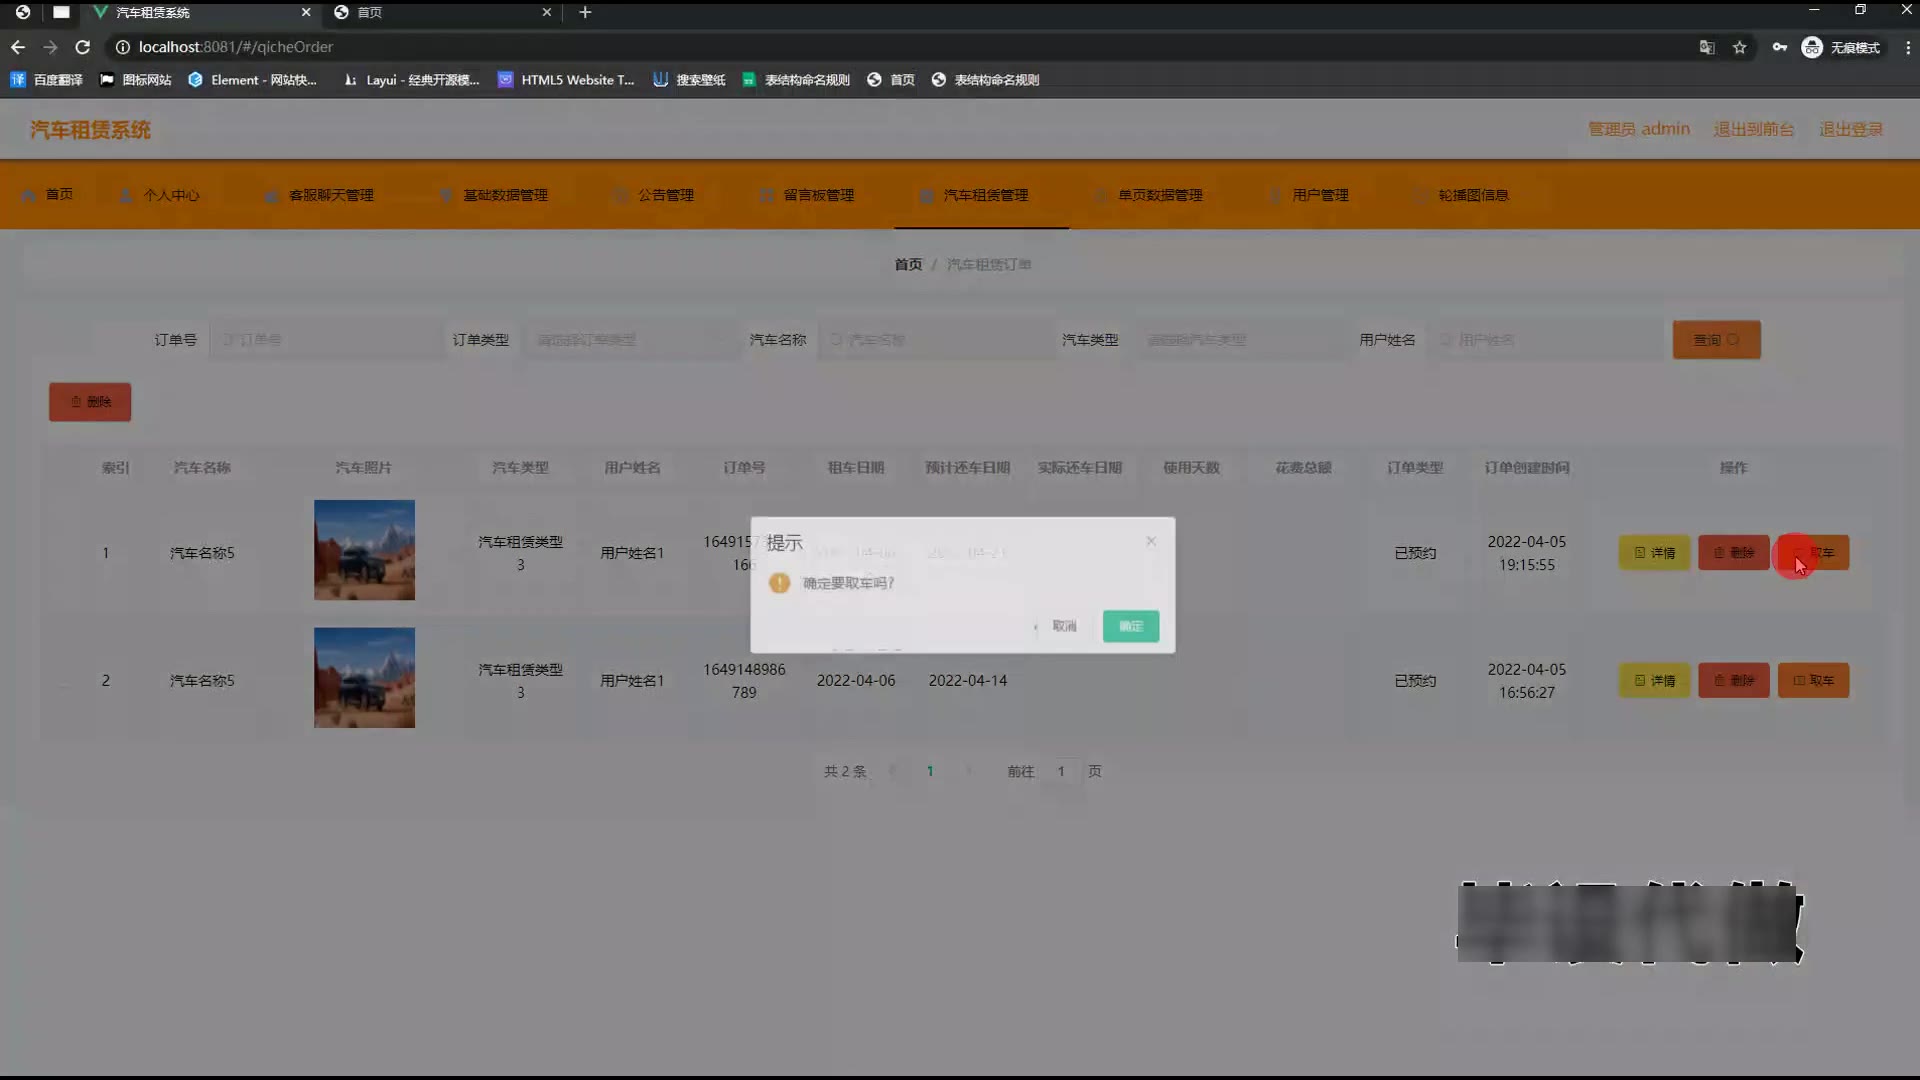Open 用户管理 menu item
Screen dimensions: 1920x1080
(x=1319, y=195)
